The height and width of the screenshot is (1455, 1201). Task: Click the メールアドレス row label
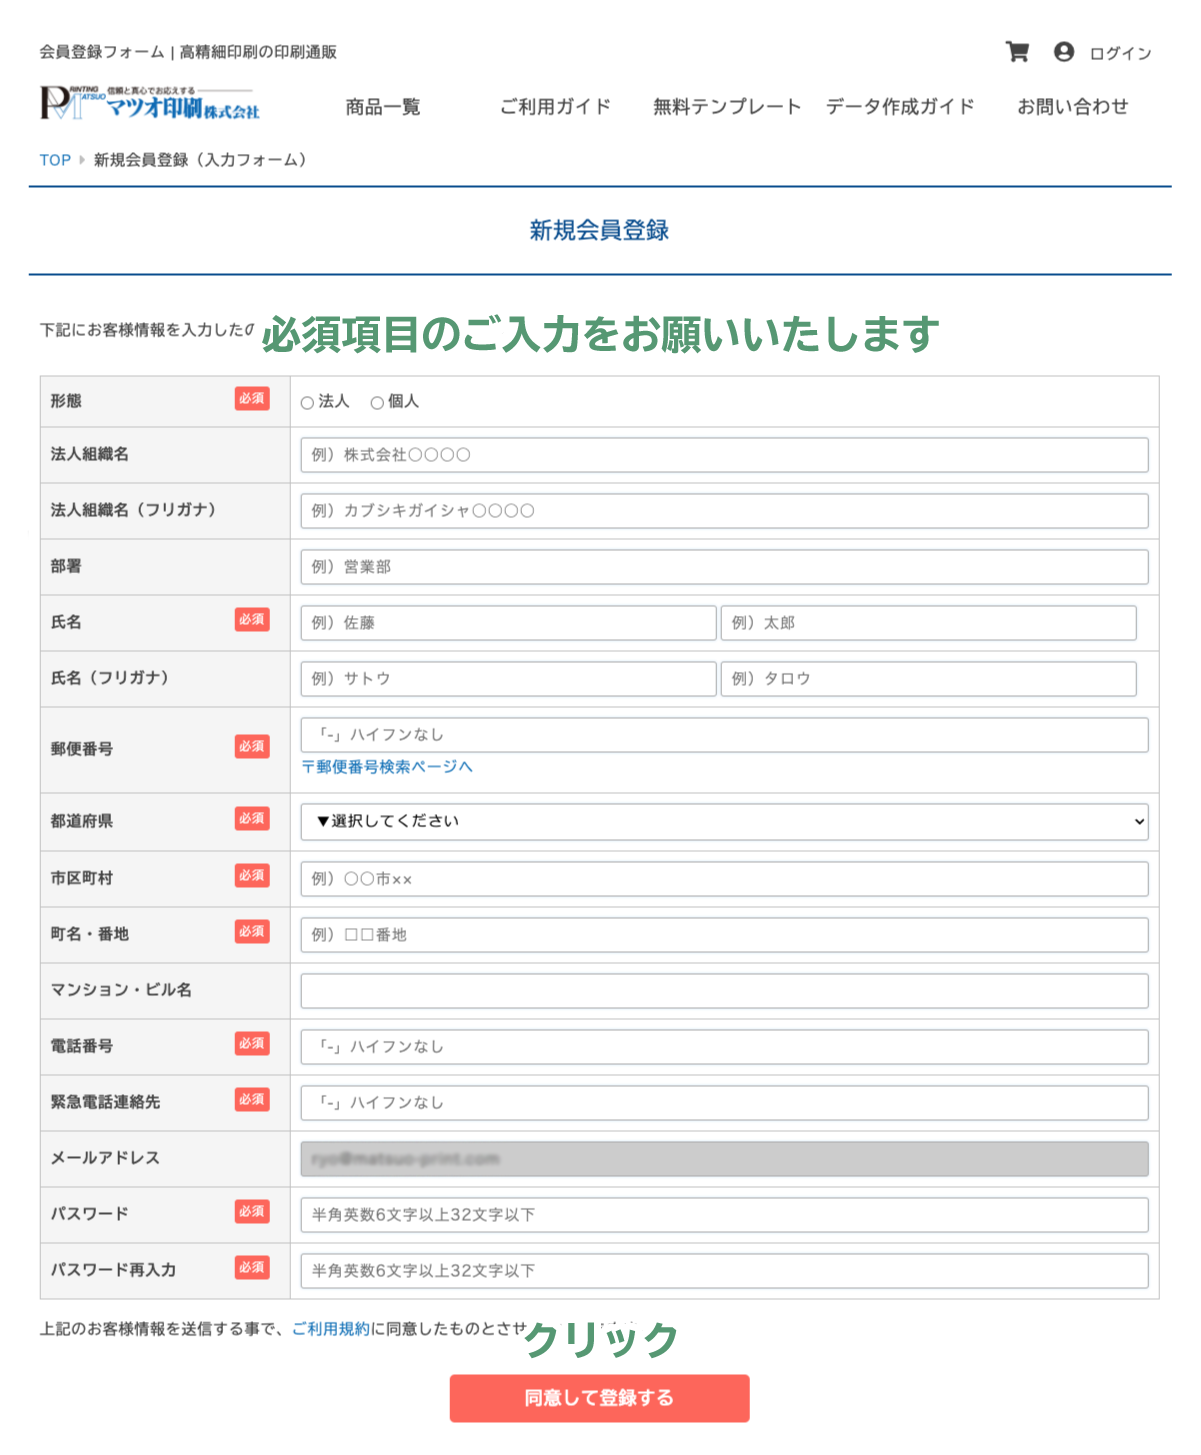coord(105,1158)
